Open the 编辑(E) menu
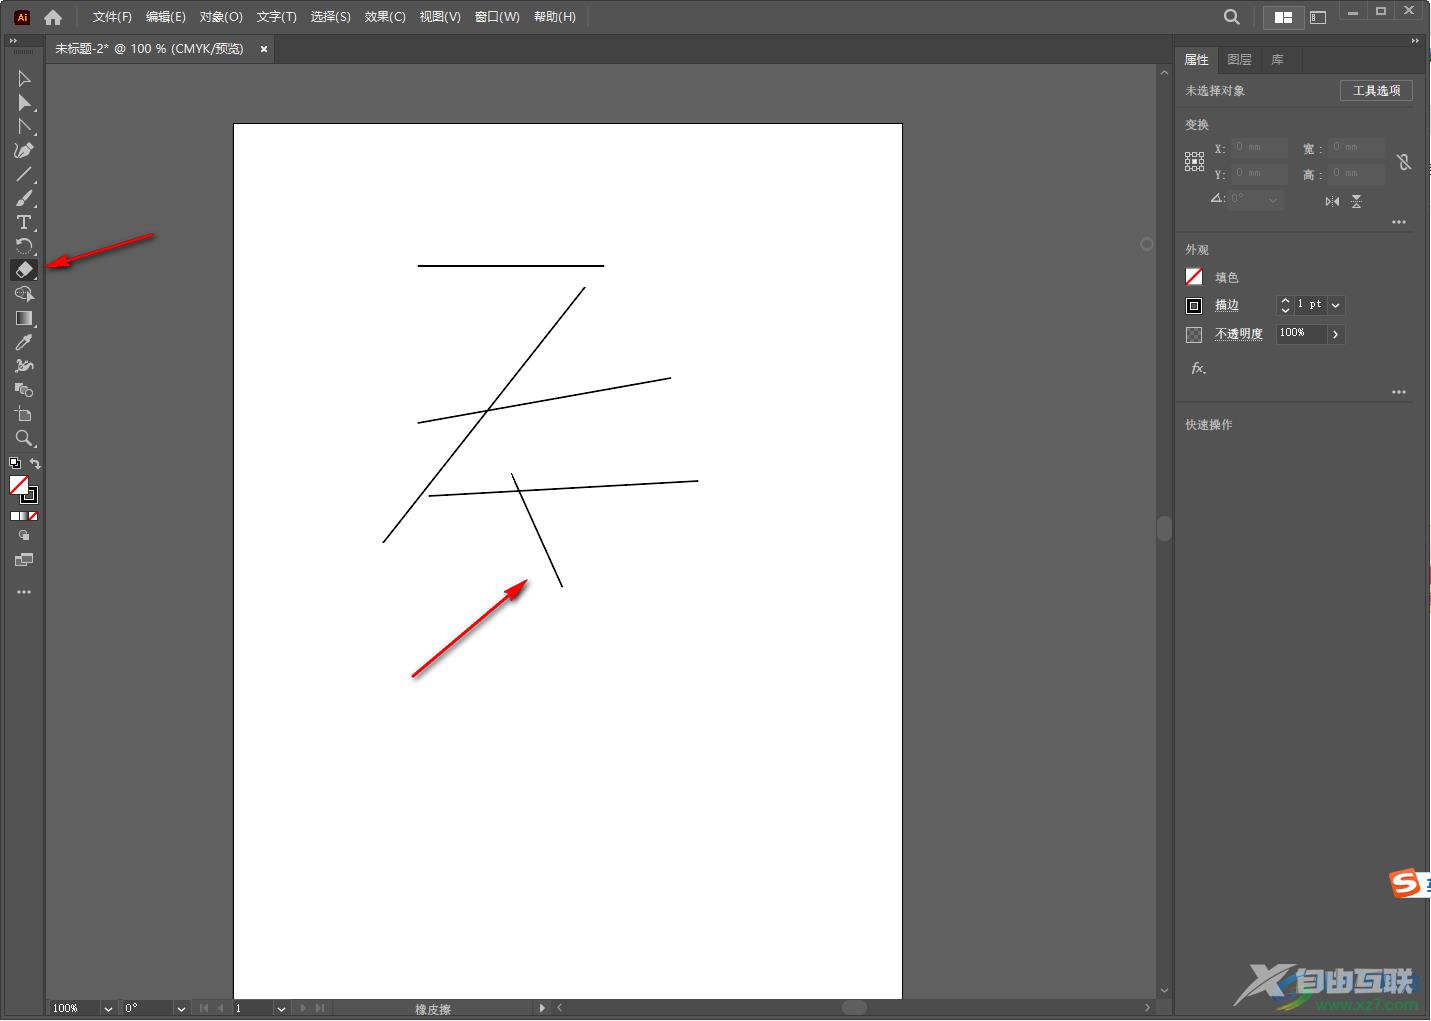Image resolution: width=1431 pixels, height=1021 pixels. (165, 17)
